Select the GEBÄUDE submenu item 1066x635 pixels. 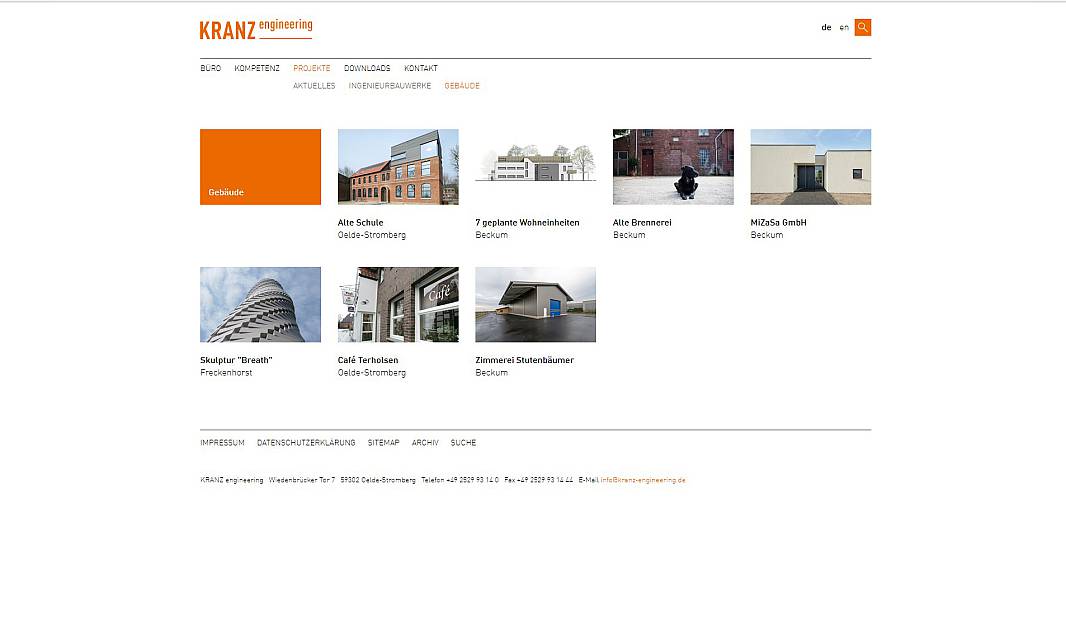(462, 86)
